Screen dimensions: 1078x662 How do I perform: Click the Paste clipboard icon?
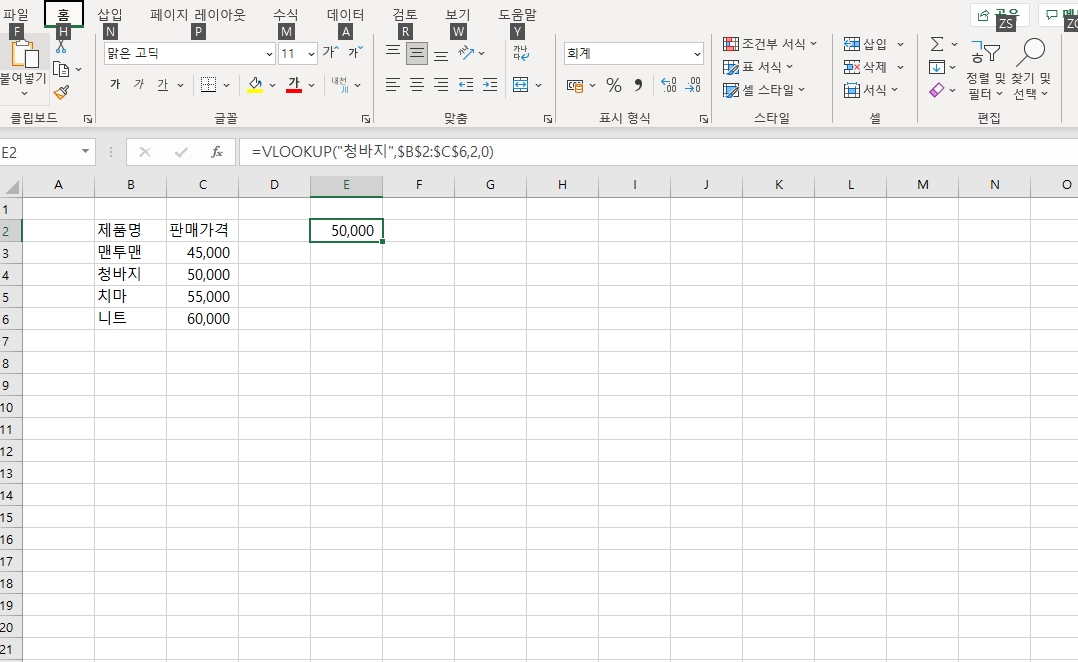click(x=24, y=55)
